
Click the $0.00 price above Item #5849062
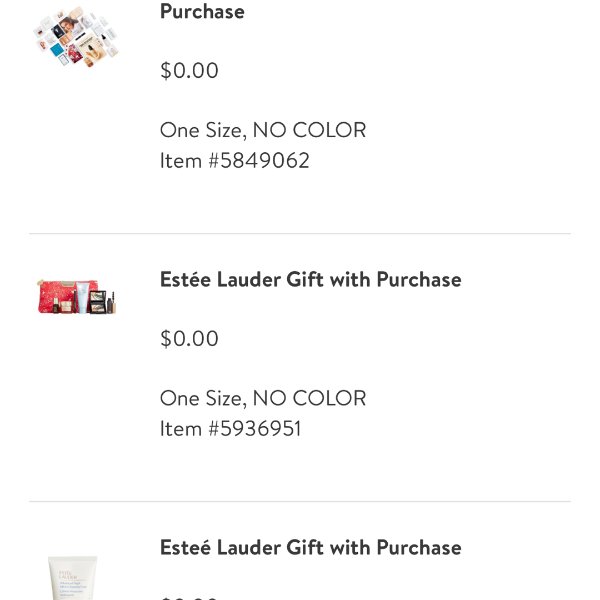point(189,71)
